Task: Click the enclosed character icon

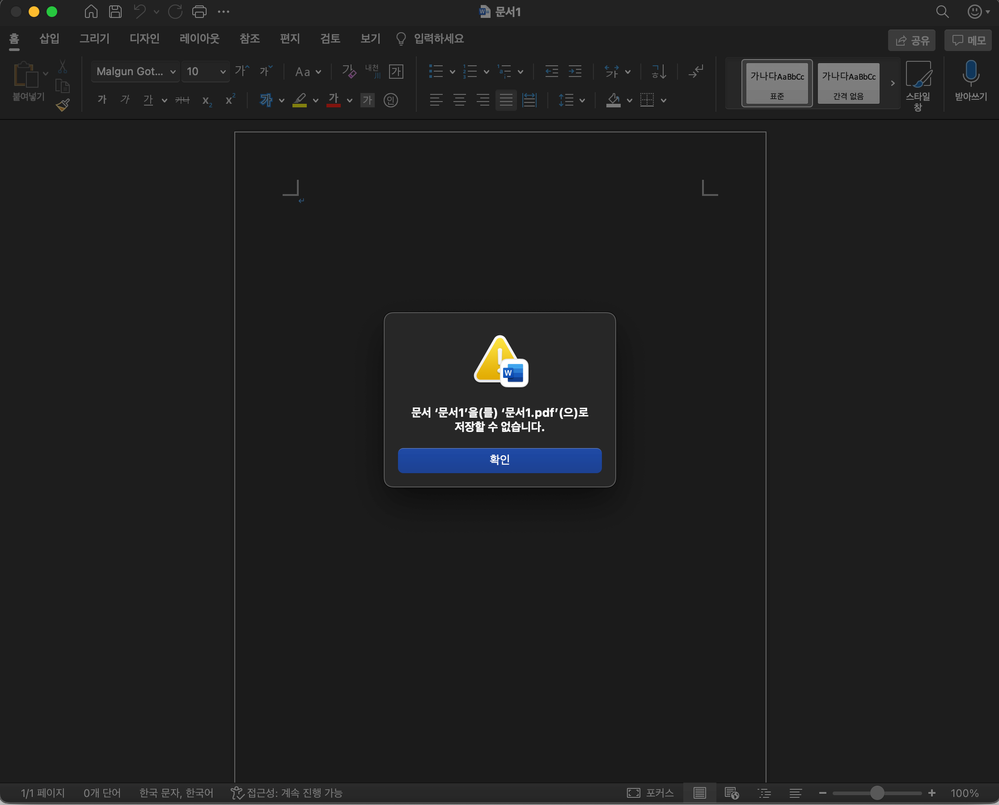Action: tap(391, 100)
